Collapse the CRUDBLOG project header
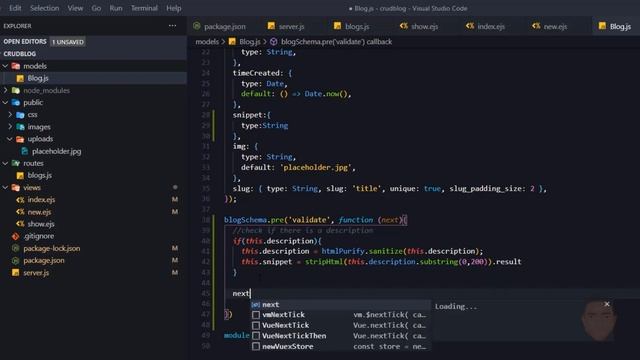The image size is (640, 360). tap(20, 54)
